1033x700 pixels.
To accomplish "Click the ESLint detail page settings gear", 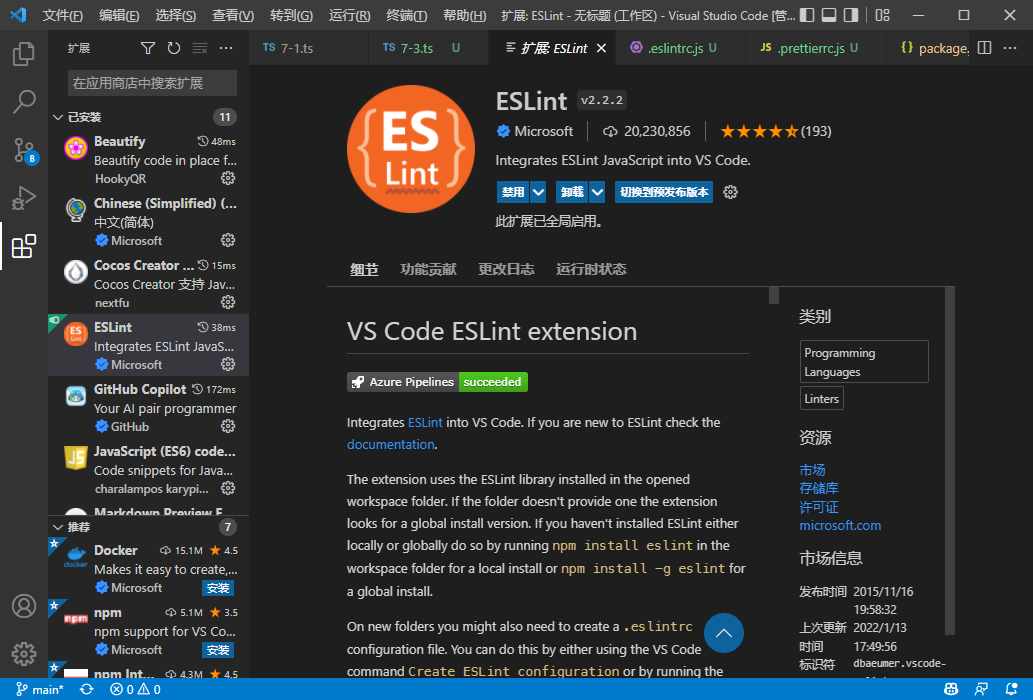I will [x=730, y=192].
